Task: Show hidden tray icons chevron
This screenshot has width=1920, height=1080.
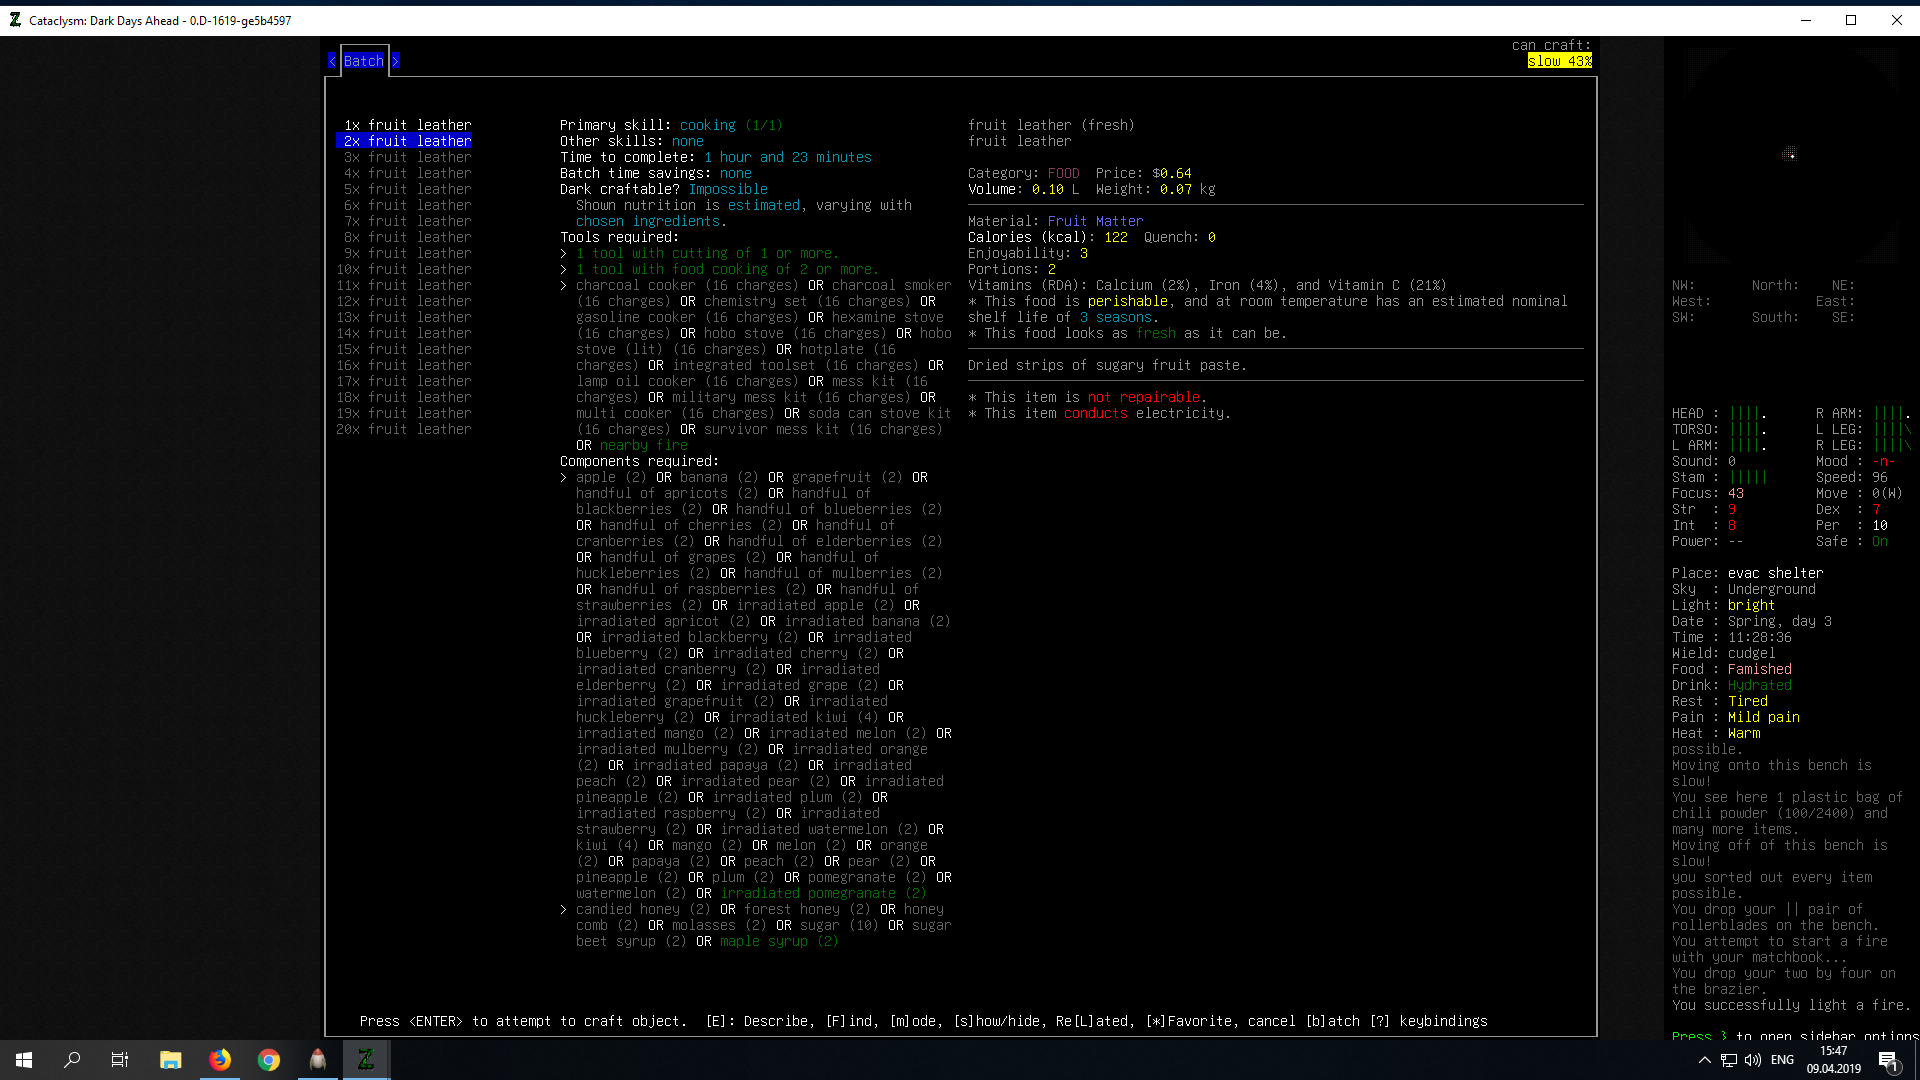Action: pyautogui.click(x=1704, y=1060)
